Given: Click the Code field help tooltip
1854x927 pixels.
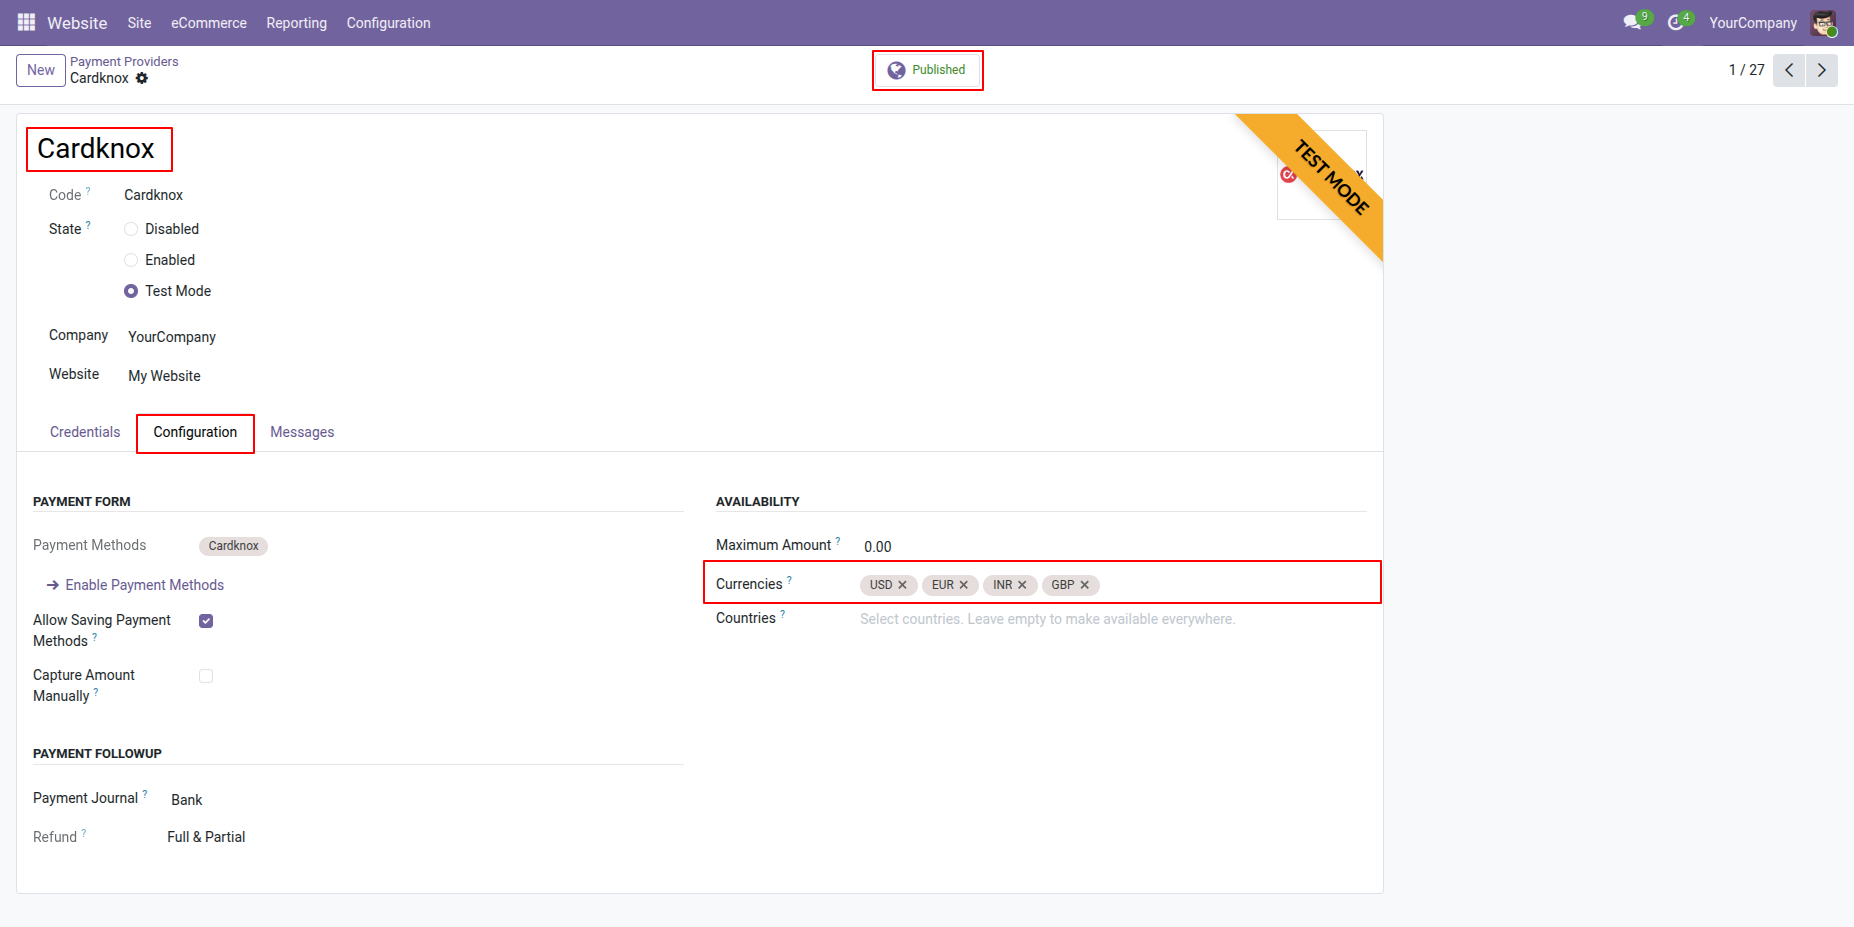Looking at the screenshot, I should coord(88,190).
